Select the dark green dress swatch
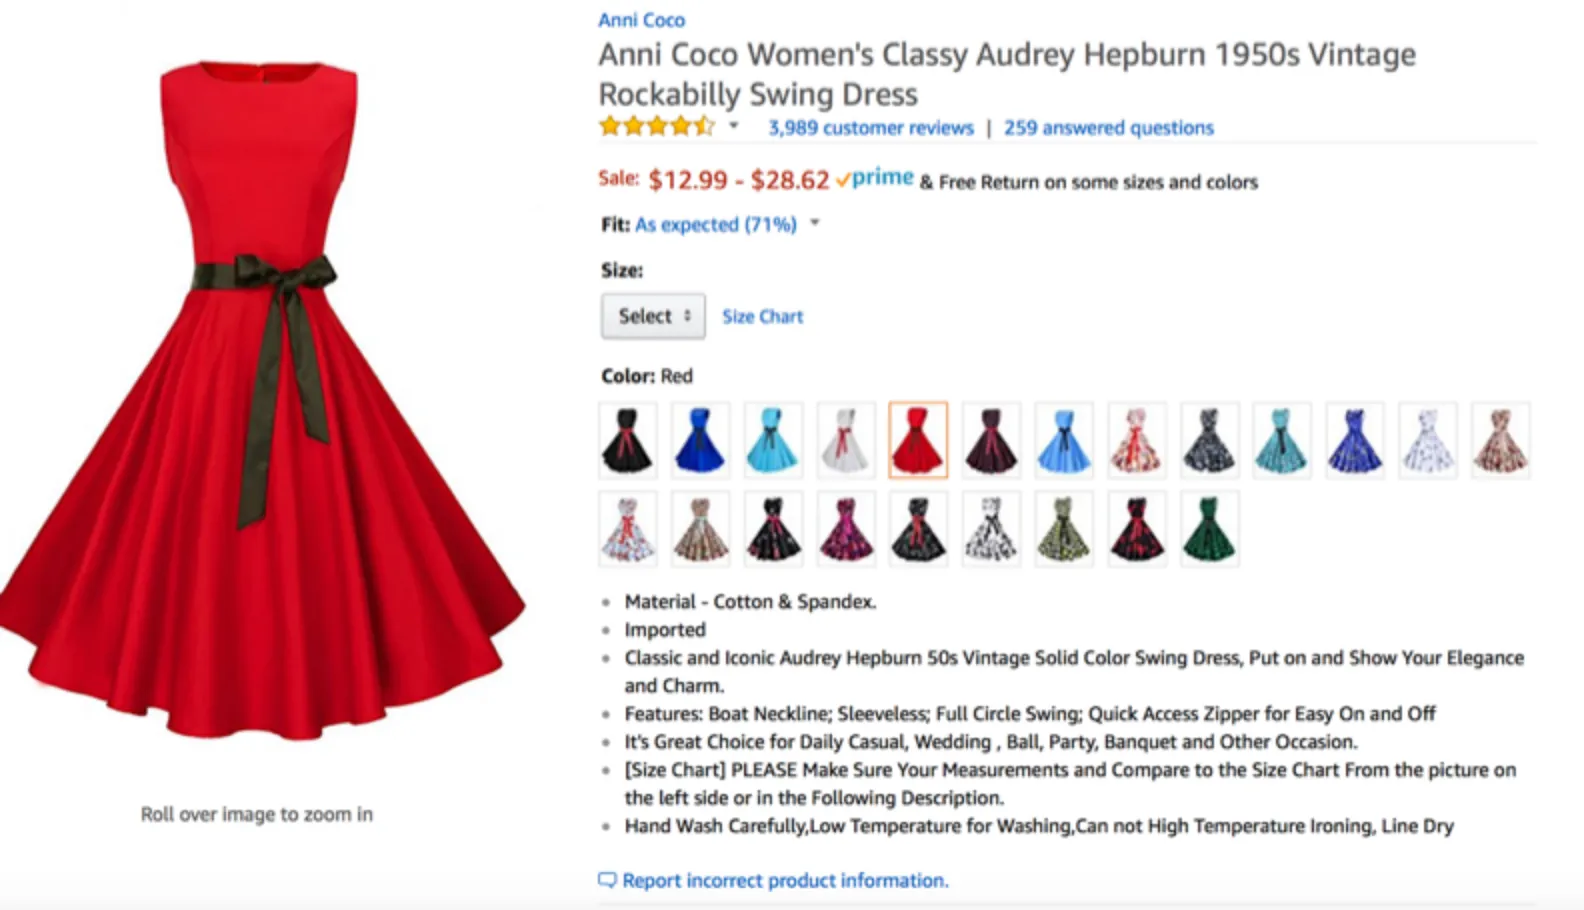 1209,529
